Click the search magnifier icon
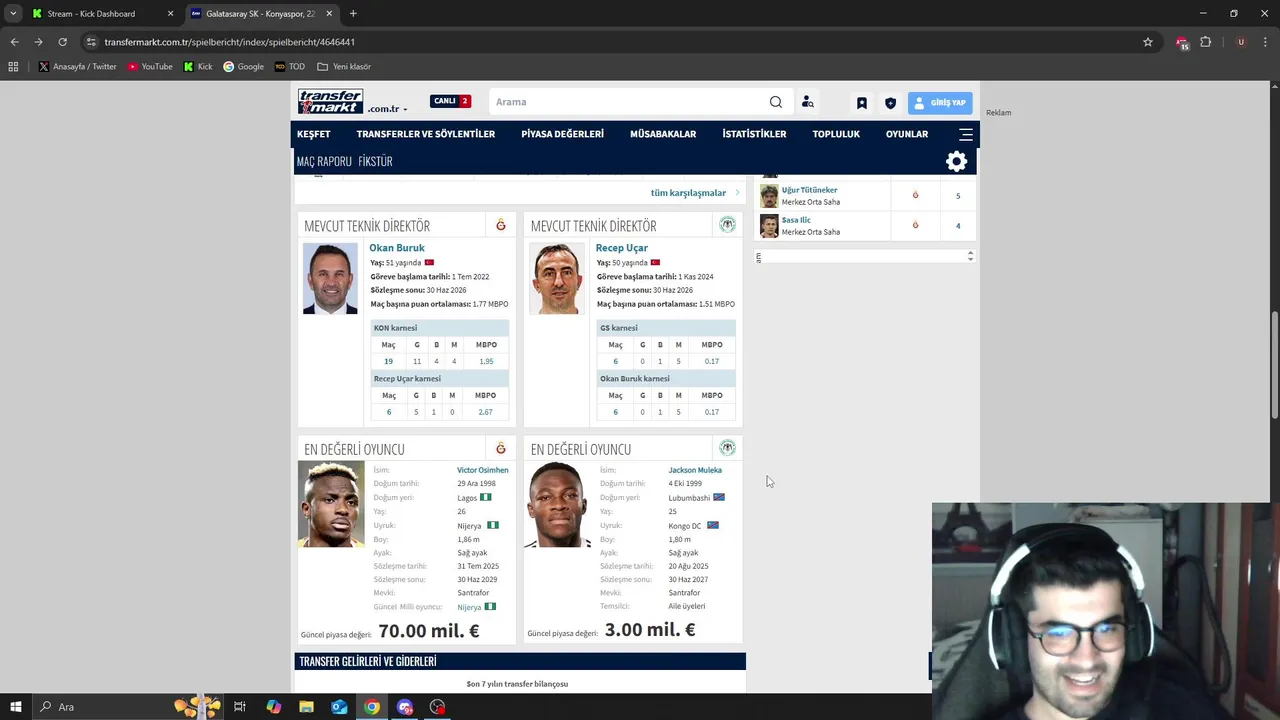The width and height of the screenshot is (1280, 720). click(775, 102)
